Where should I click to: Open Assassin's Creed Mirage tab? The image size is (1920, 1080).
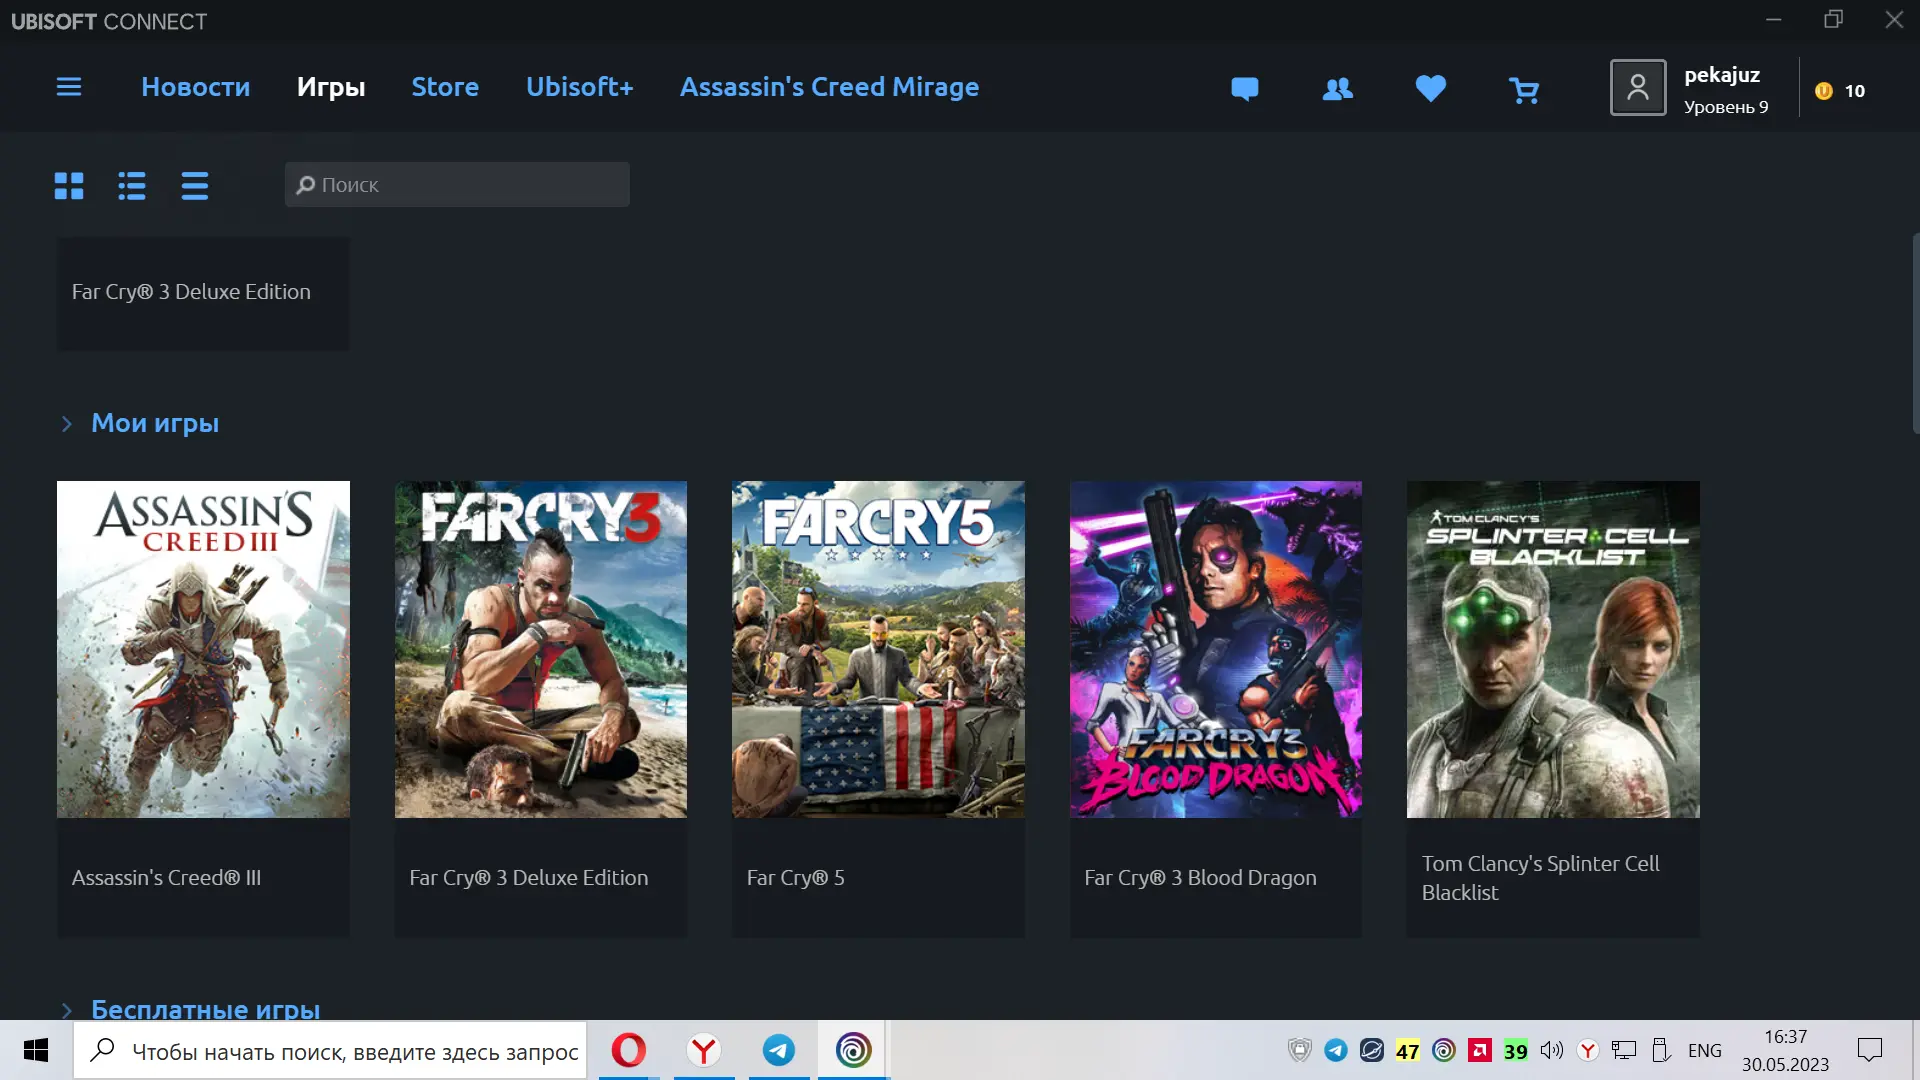coord(830,87)
